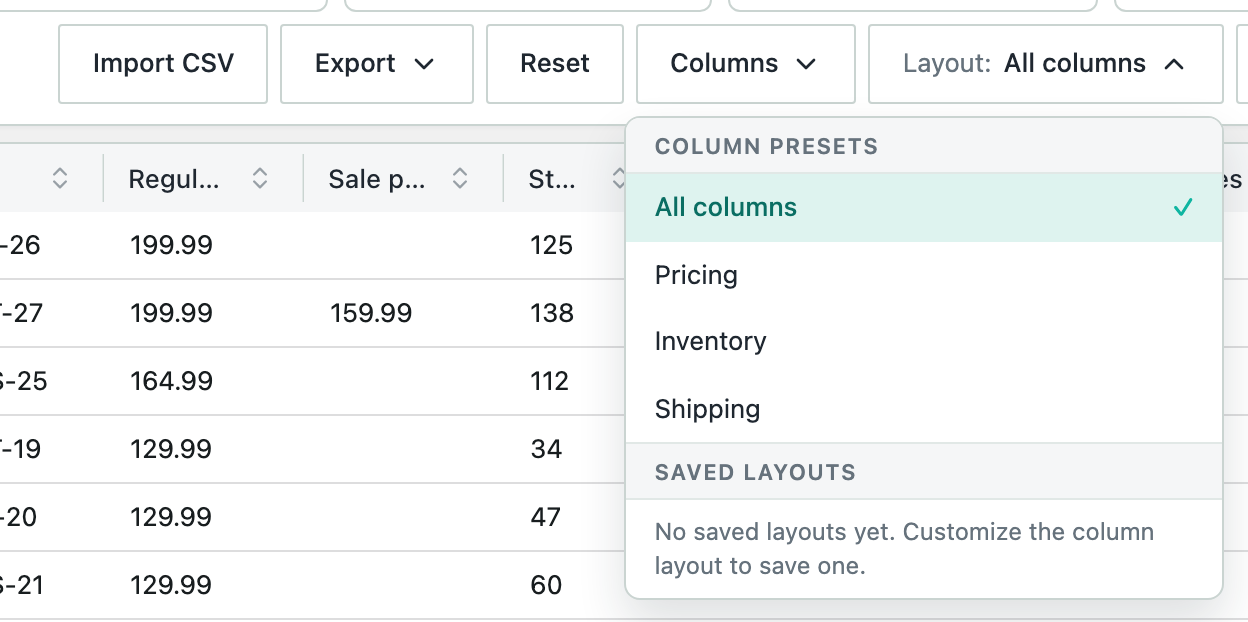Collapse the Layout: All columns dropdown

(x=1045, y=64)
